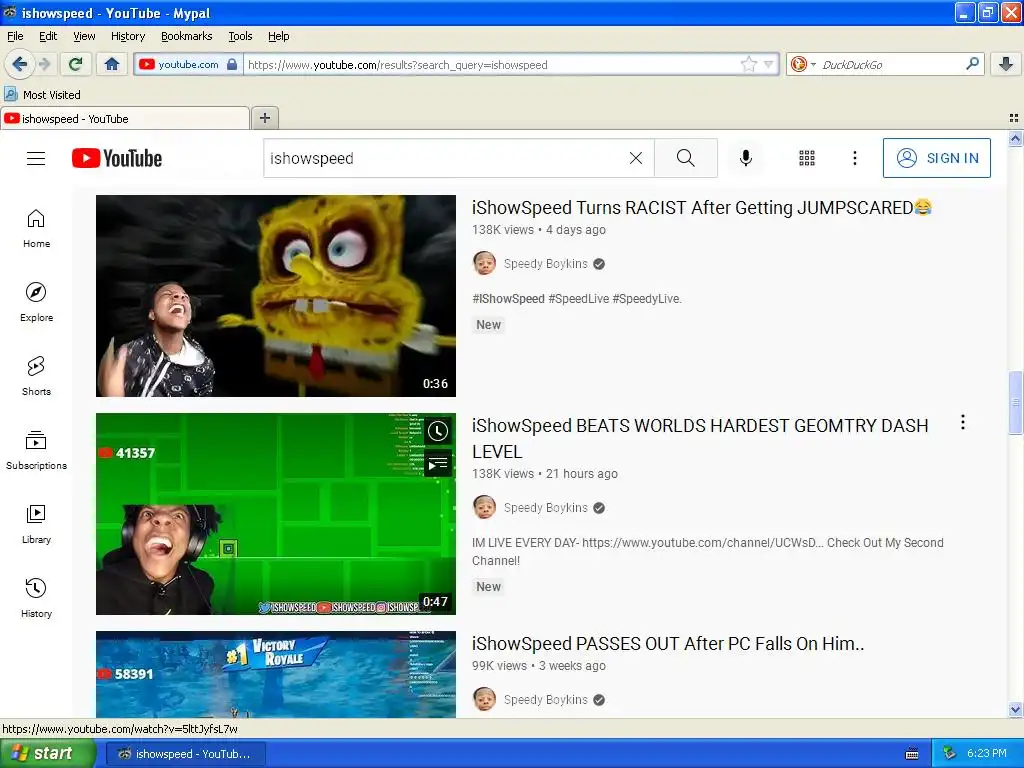Open the File menu
The image size is (1024, 768).
click(15, 36)
